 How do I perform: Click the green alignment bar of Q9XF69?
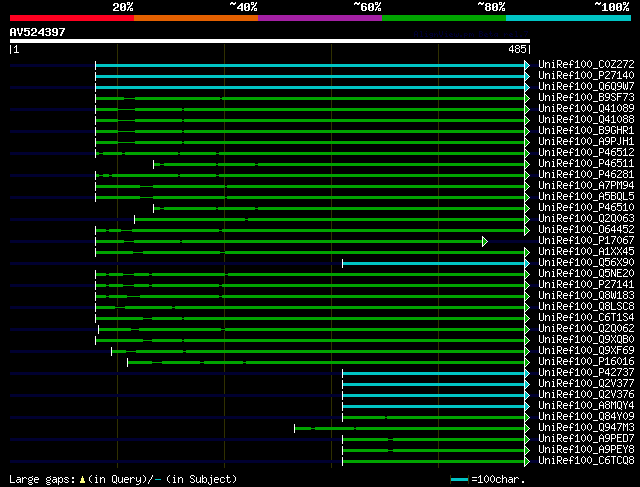(318, 351)
